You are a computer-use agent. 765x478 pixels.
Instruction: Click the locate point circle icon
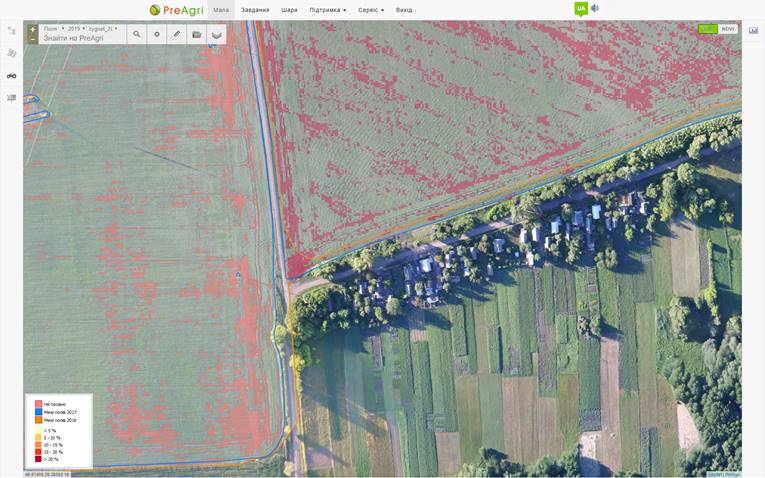157,34
